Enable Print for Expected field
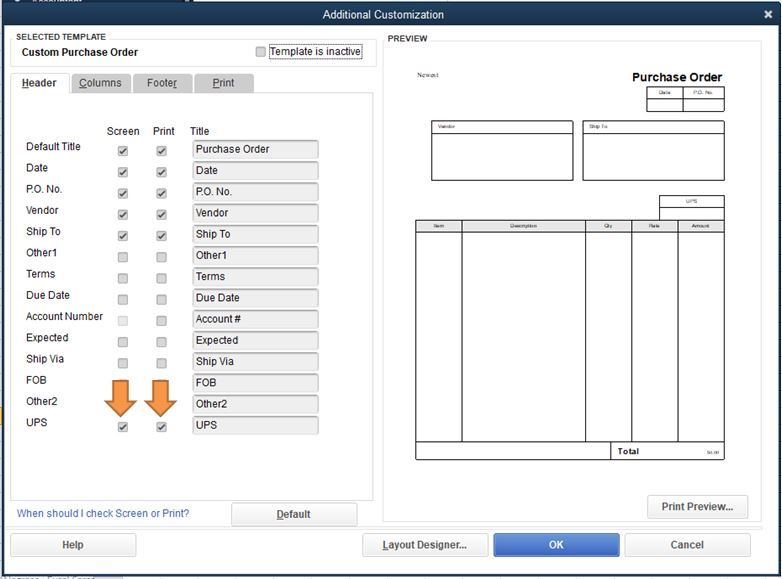 pos(161,342)
